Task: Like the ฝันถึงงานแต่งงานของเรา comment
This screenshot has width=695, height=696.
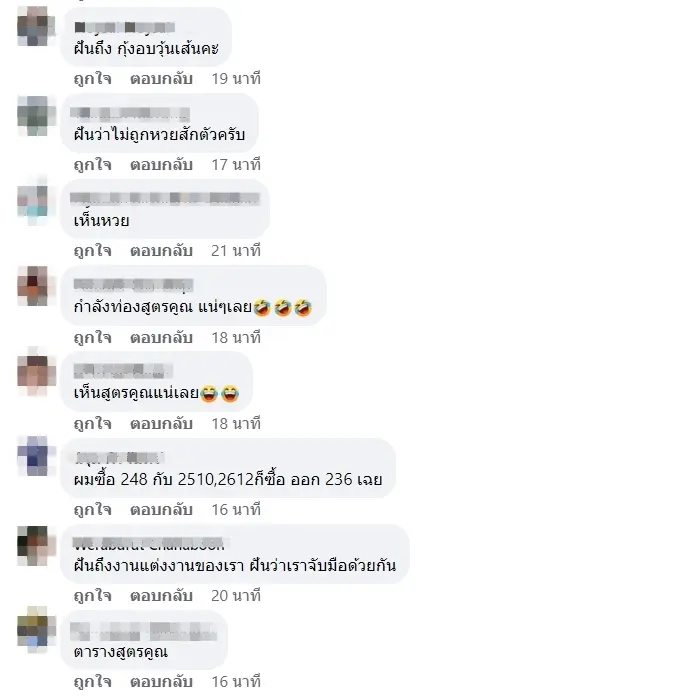Action: click(92, 596)
